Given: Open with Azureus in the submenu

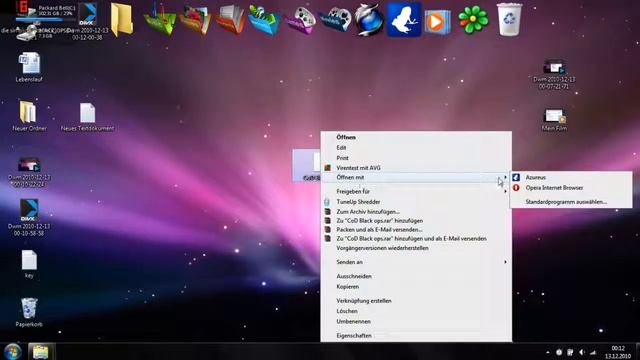Looking at the screenshot, I should click(571, 177).
